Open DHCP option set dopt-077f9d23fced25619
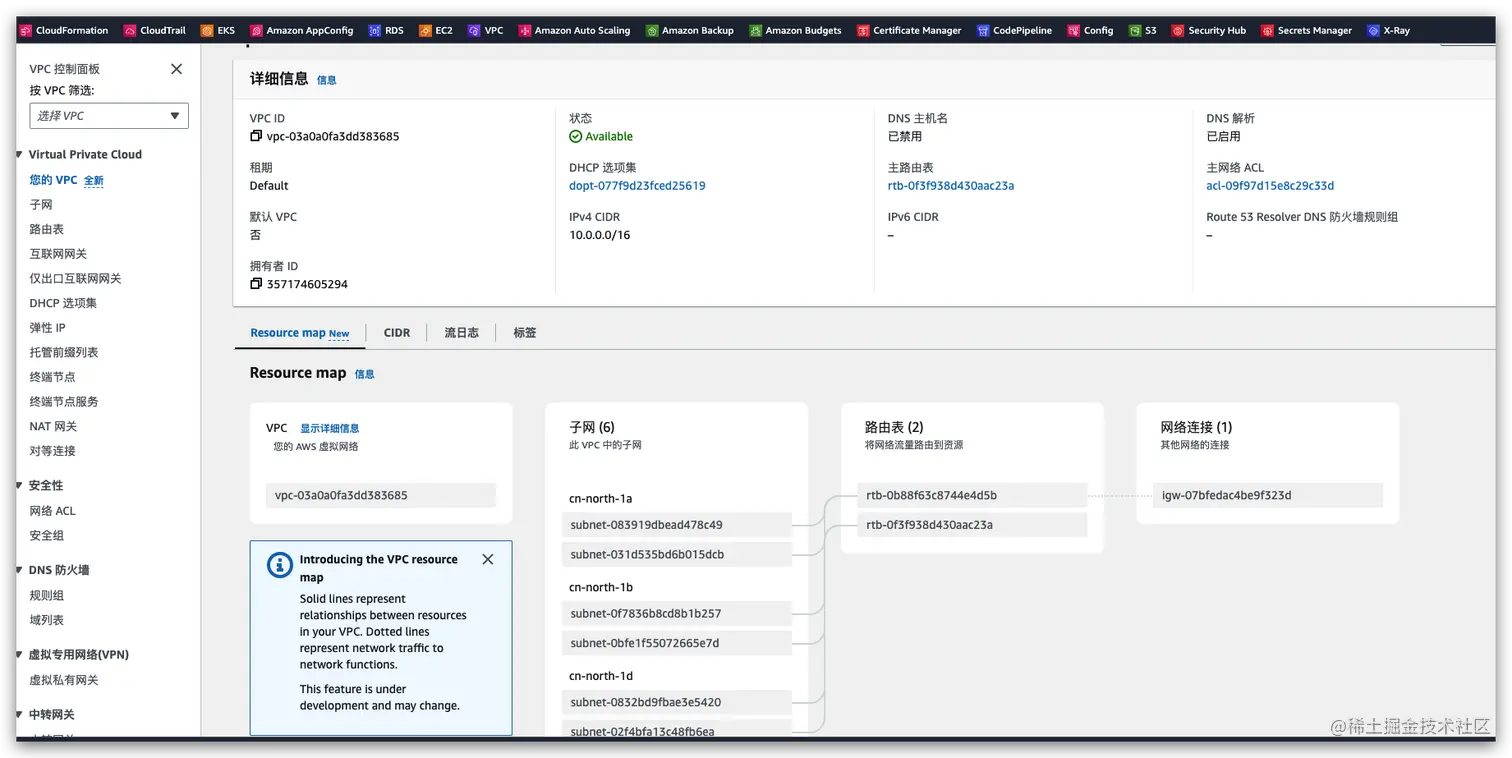The image size is (1512, 758). pyautogui.click(x=637, y=186)
